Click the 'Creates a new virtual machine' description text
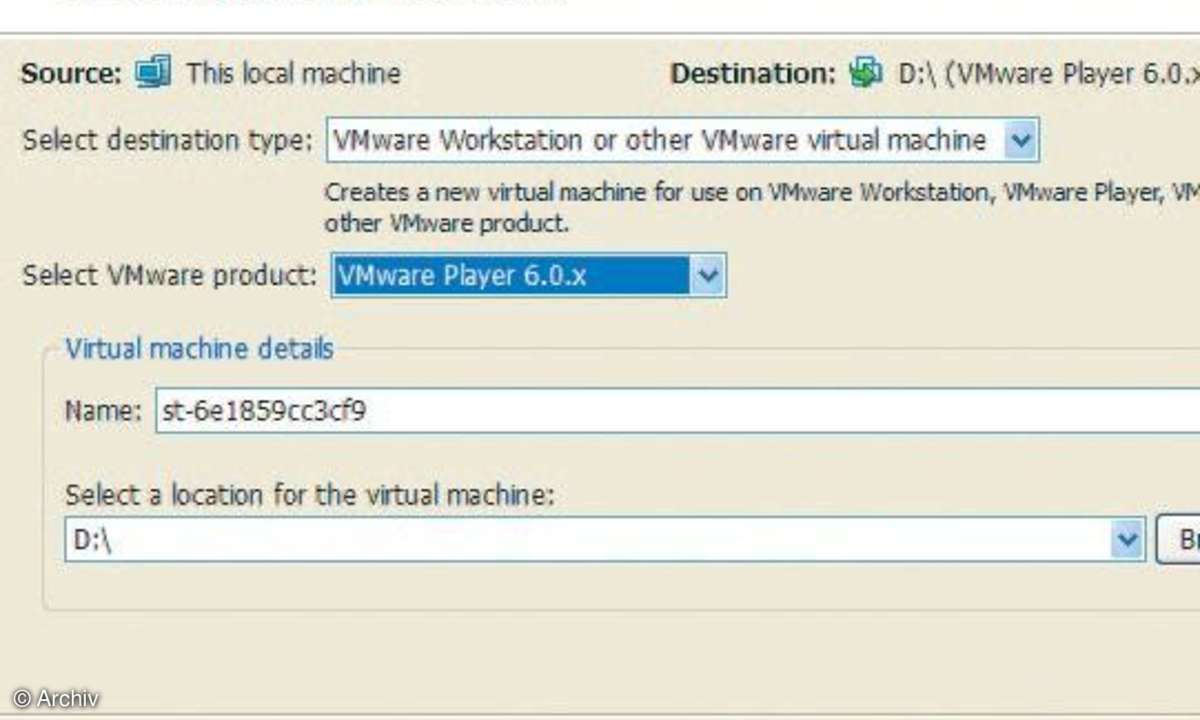1200x720 pixels. point(762,208)
